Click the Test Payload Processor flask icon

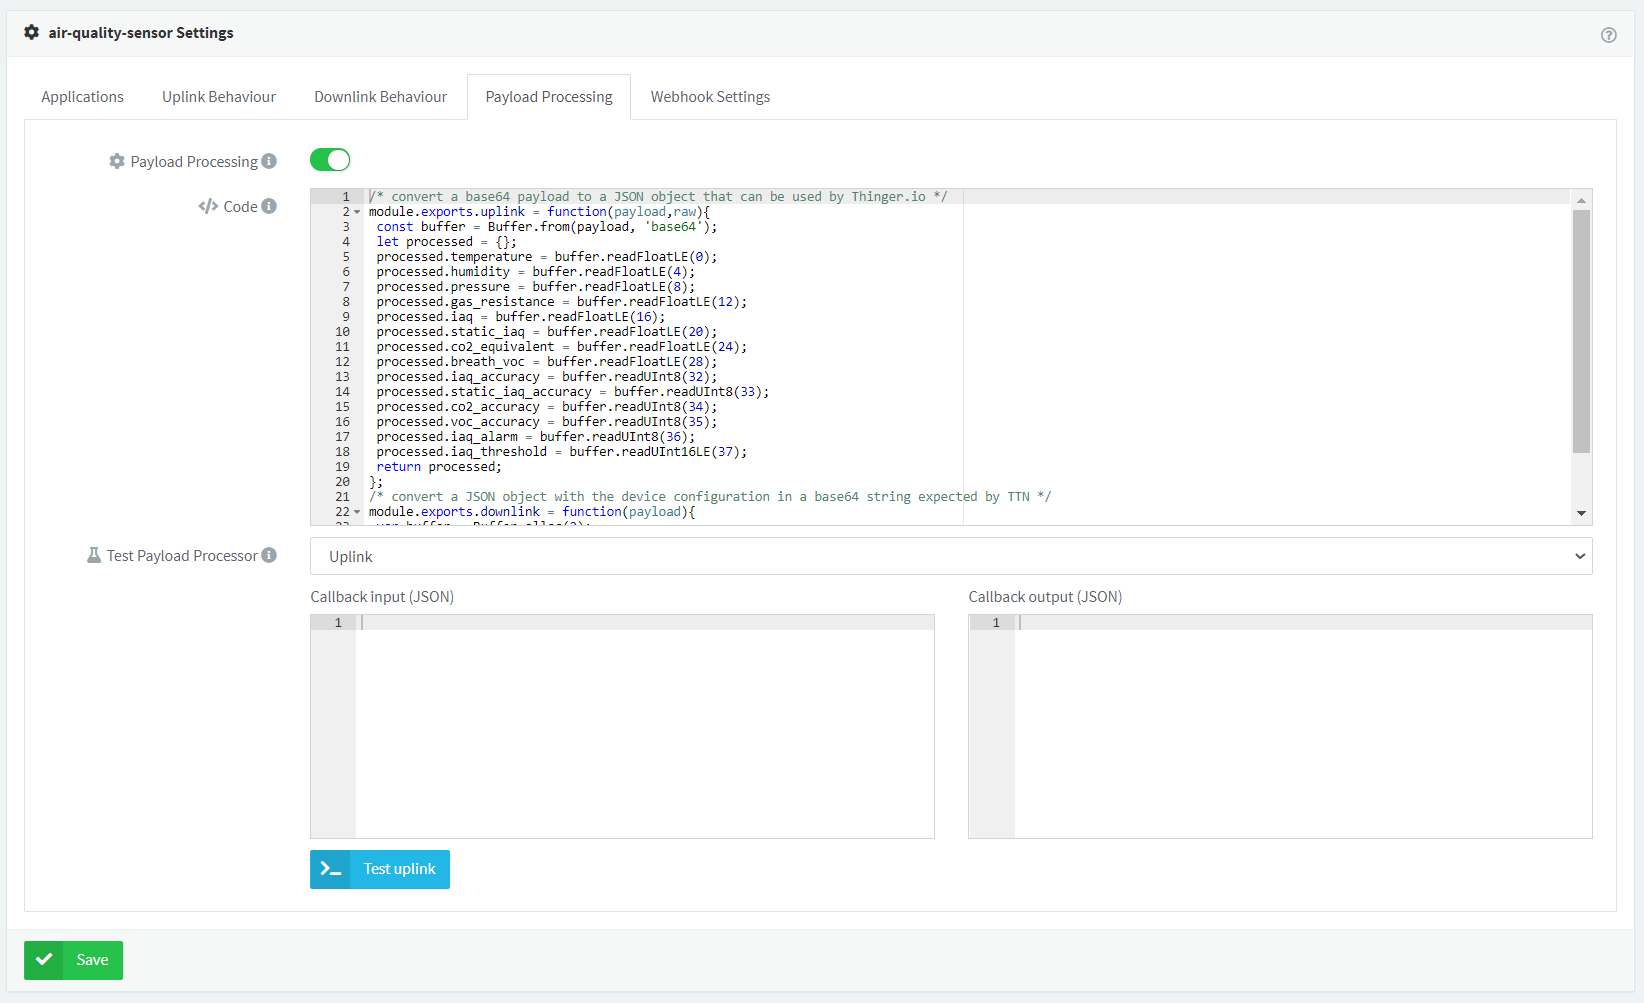pos(93,555)
